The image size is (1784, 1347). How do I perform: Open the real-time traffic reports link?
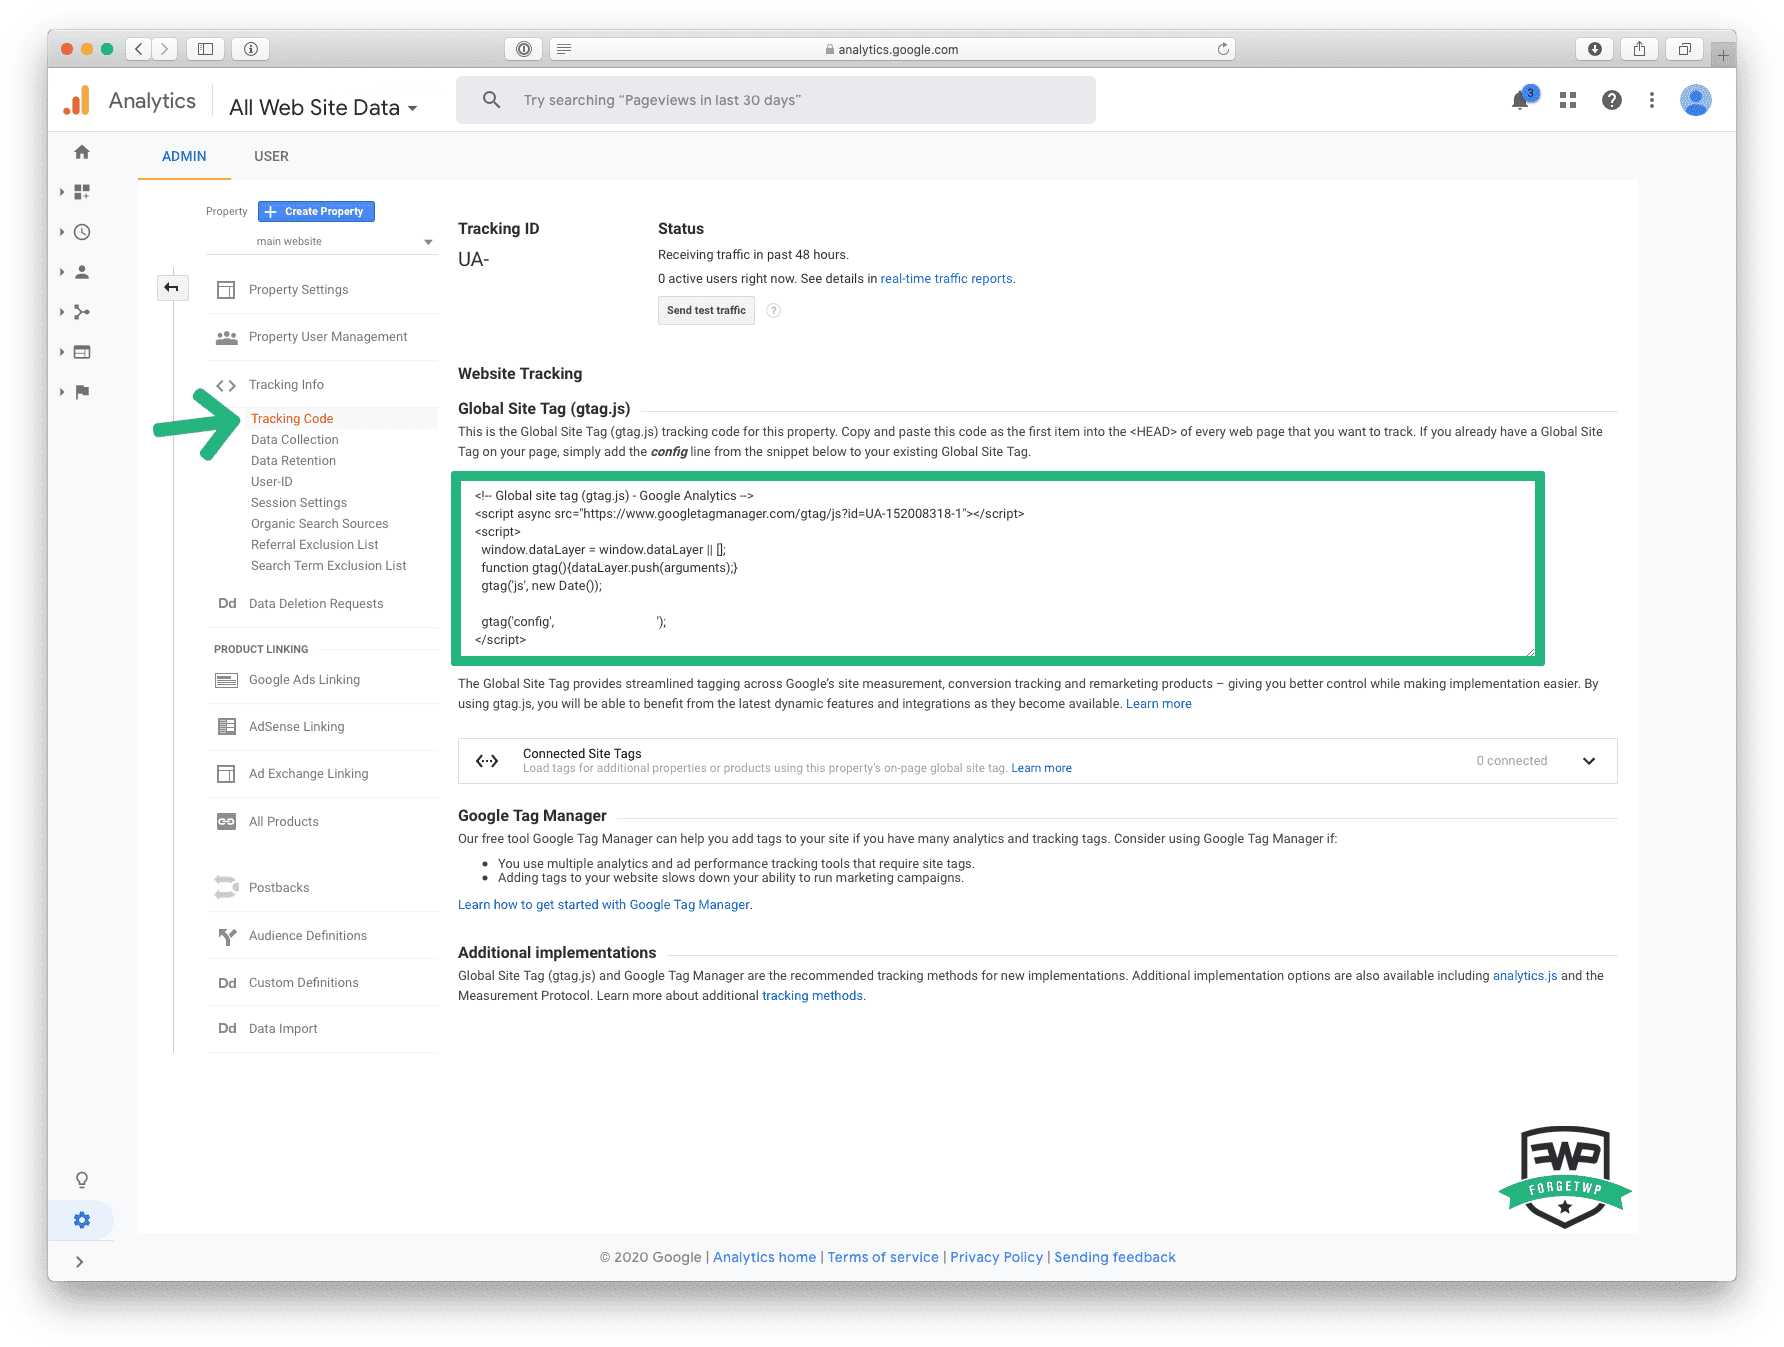pyautogui.click(x=946, y=279)
